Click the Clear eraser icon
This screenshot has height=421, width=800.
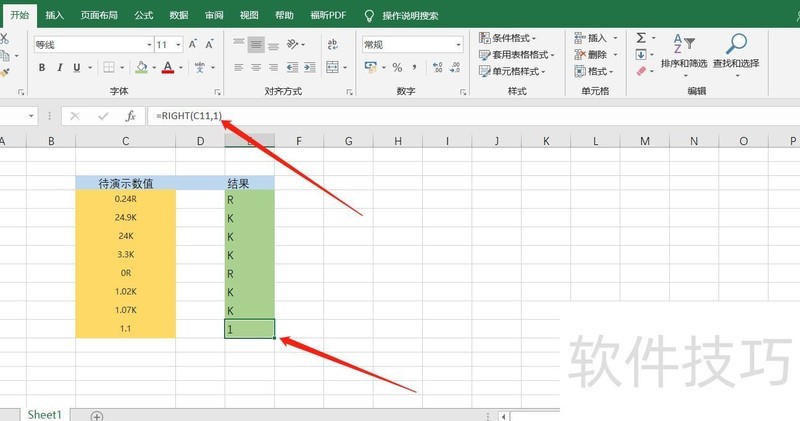tap(641, 71)
